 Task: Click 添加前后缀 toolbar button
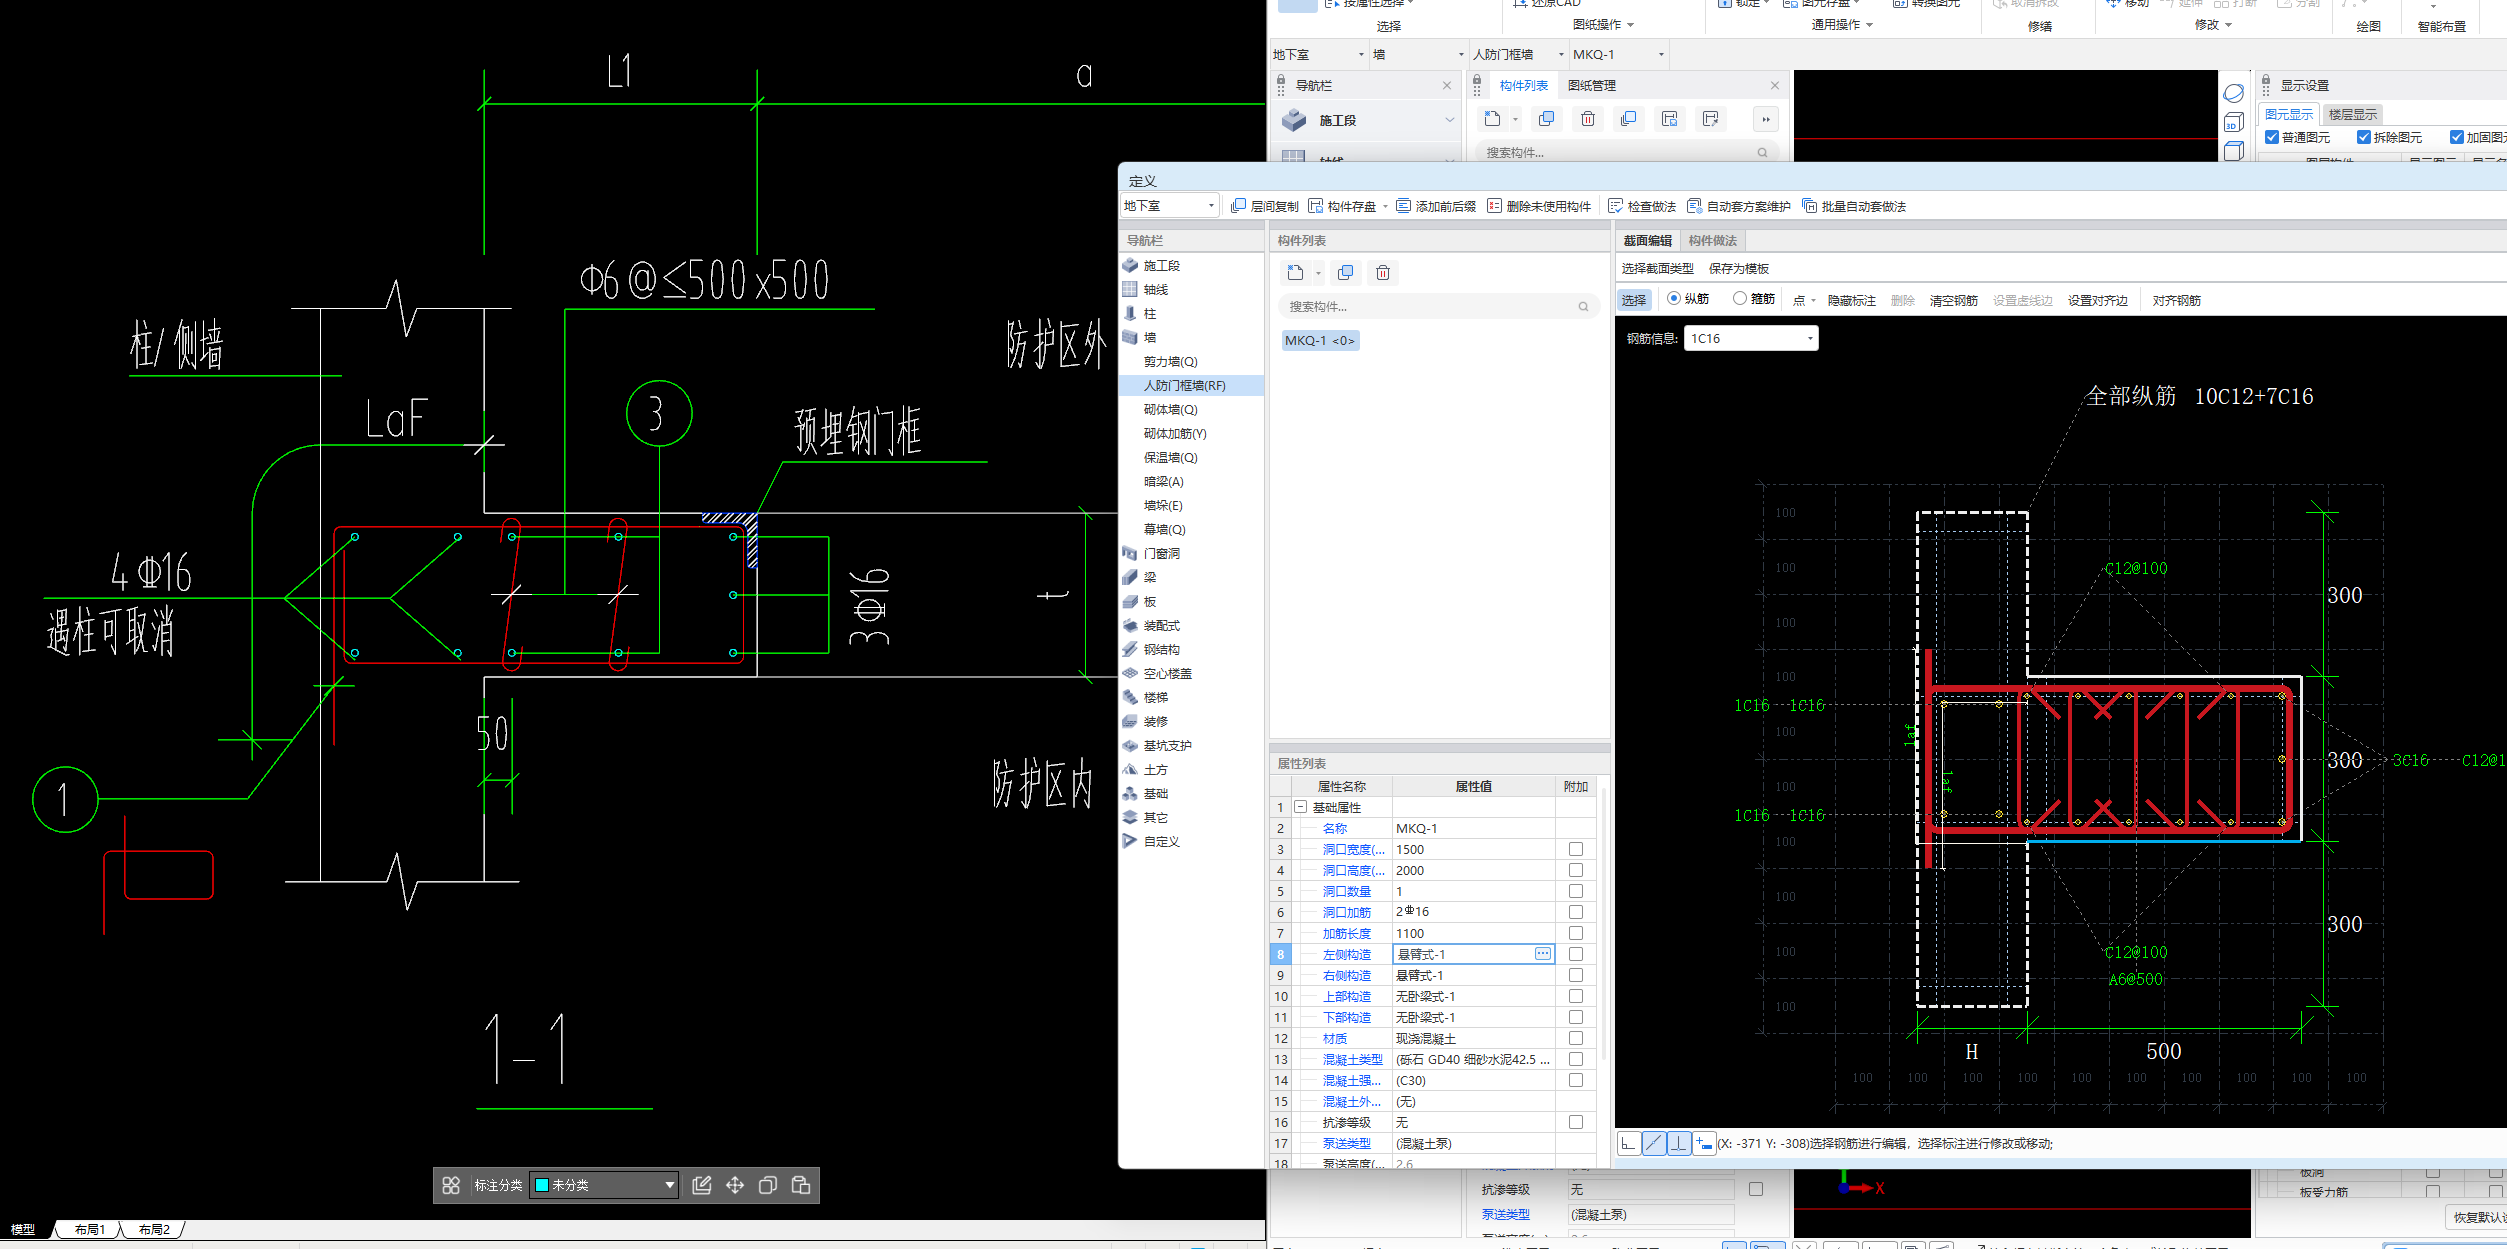[1436, 206]
